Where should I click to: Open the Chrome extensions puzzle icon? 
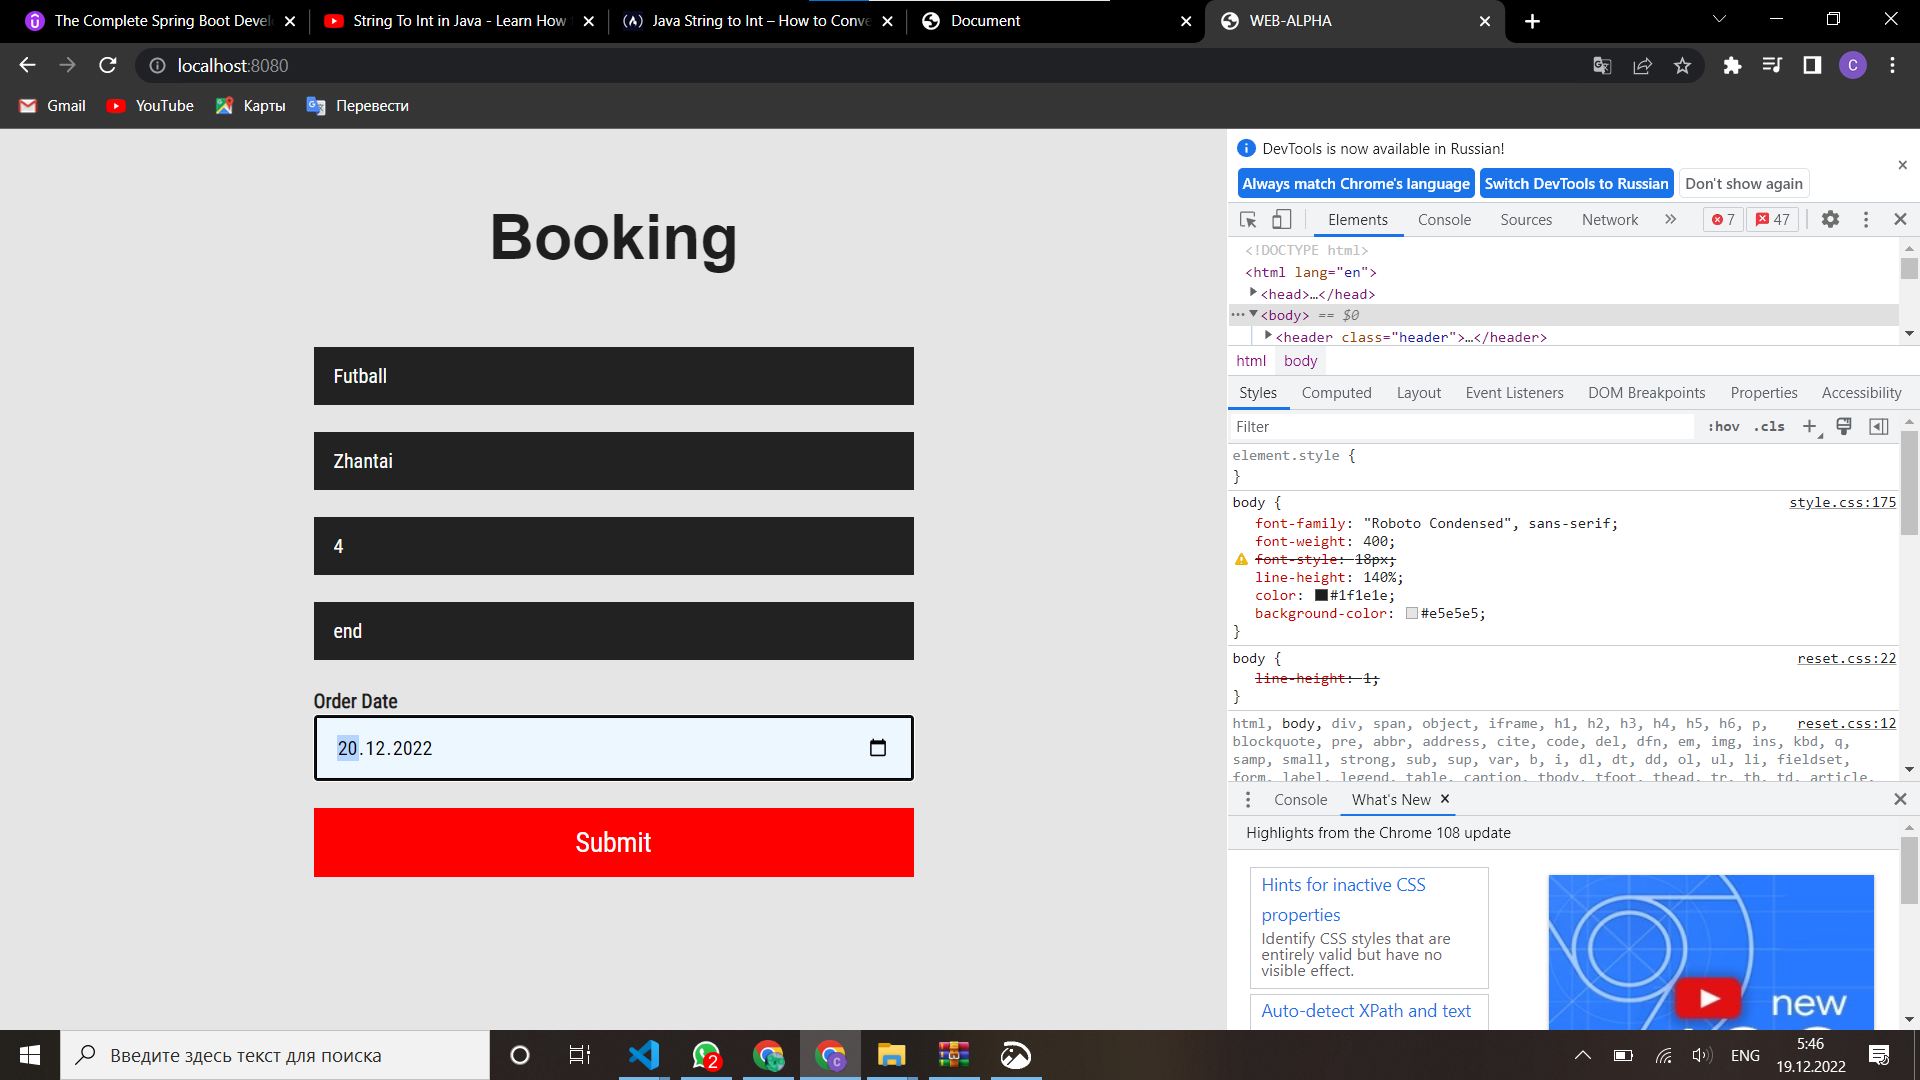(x=1732, y=66)
